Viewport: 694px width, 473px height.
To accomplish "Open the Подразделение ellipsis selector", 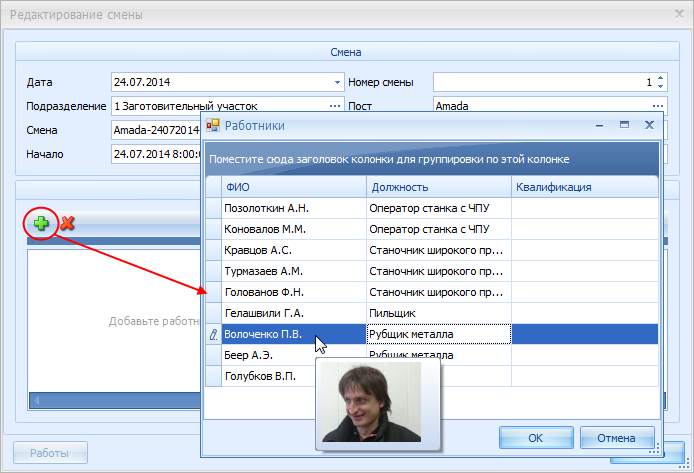I will (x=335, y=106).
